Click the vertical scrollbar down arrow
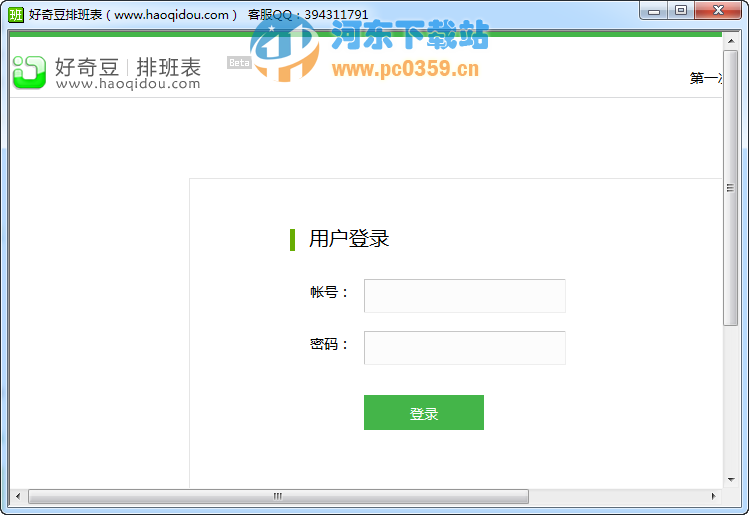Screen dimensions: 749x515 pyautogui.click(x=730, y=480)
